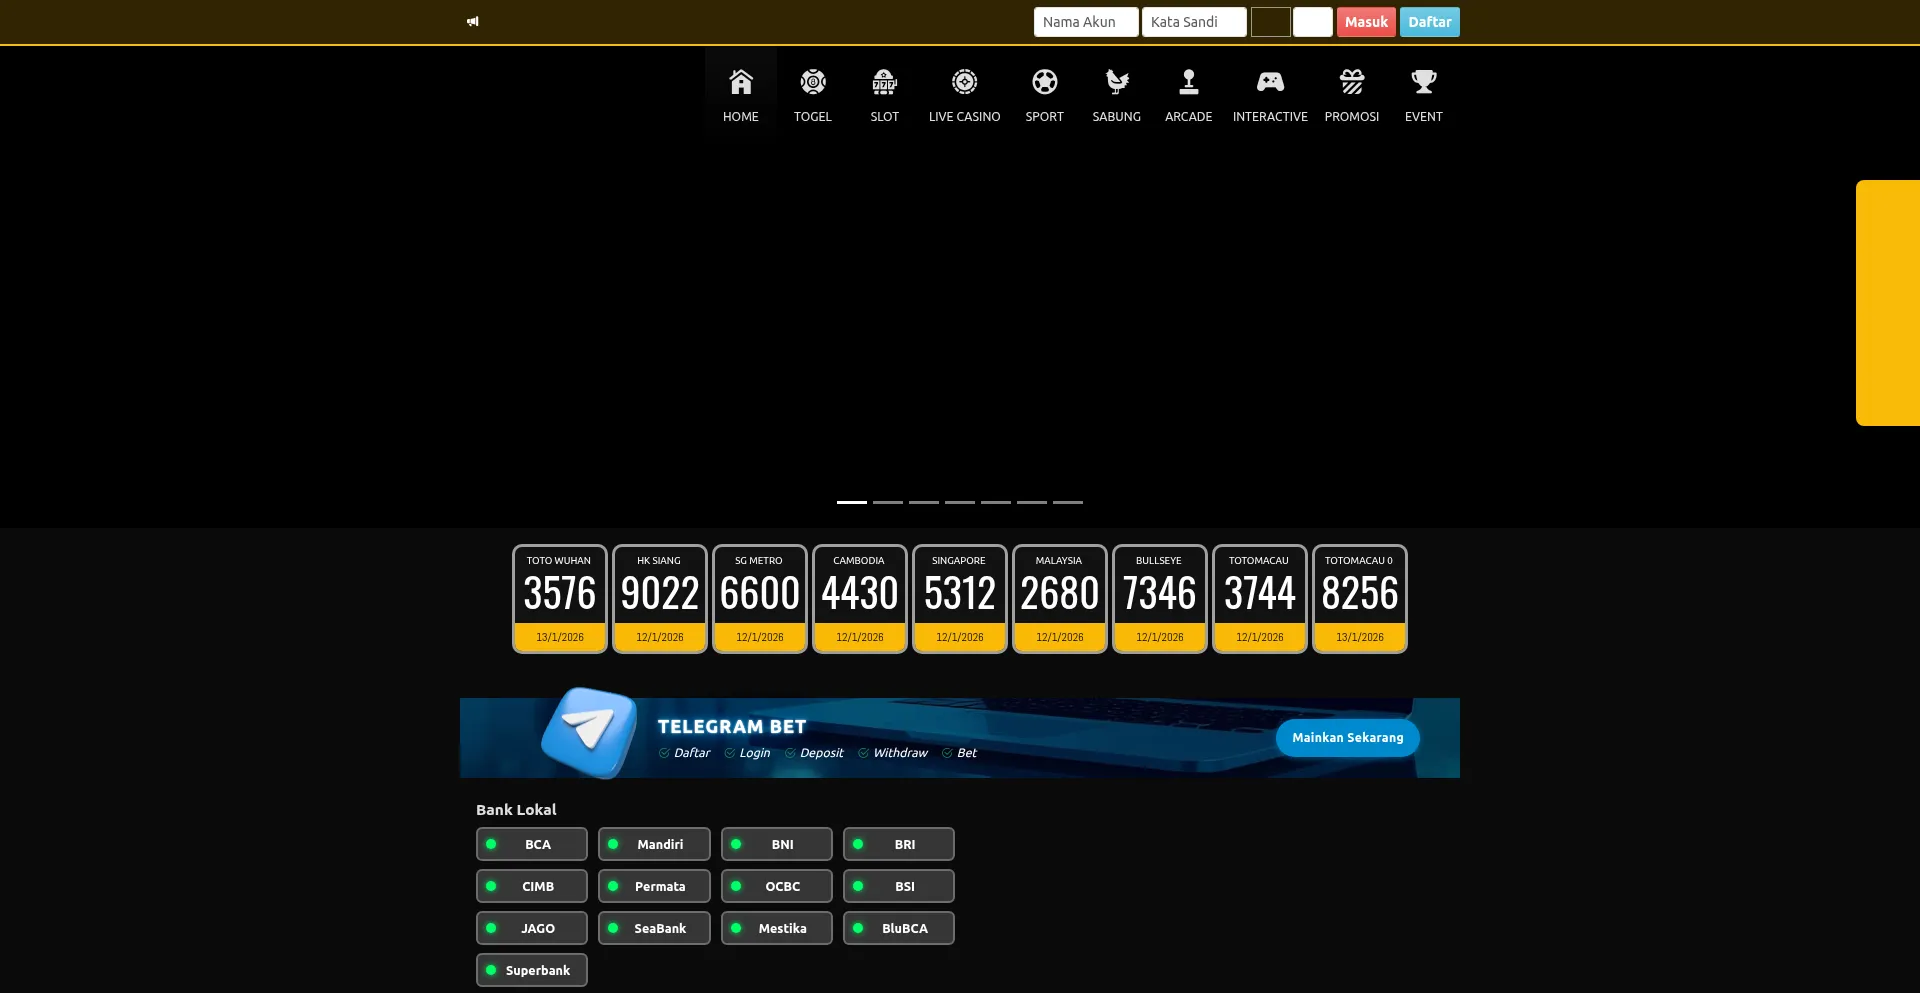Select the TOGEL lottery icon
The width and height of the screenshot is (1920, 993).
(x=812, y=82)
